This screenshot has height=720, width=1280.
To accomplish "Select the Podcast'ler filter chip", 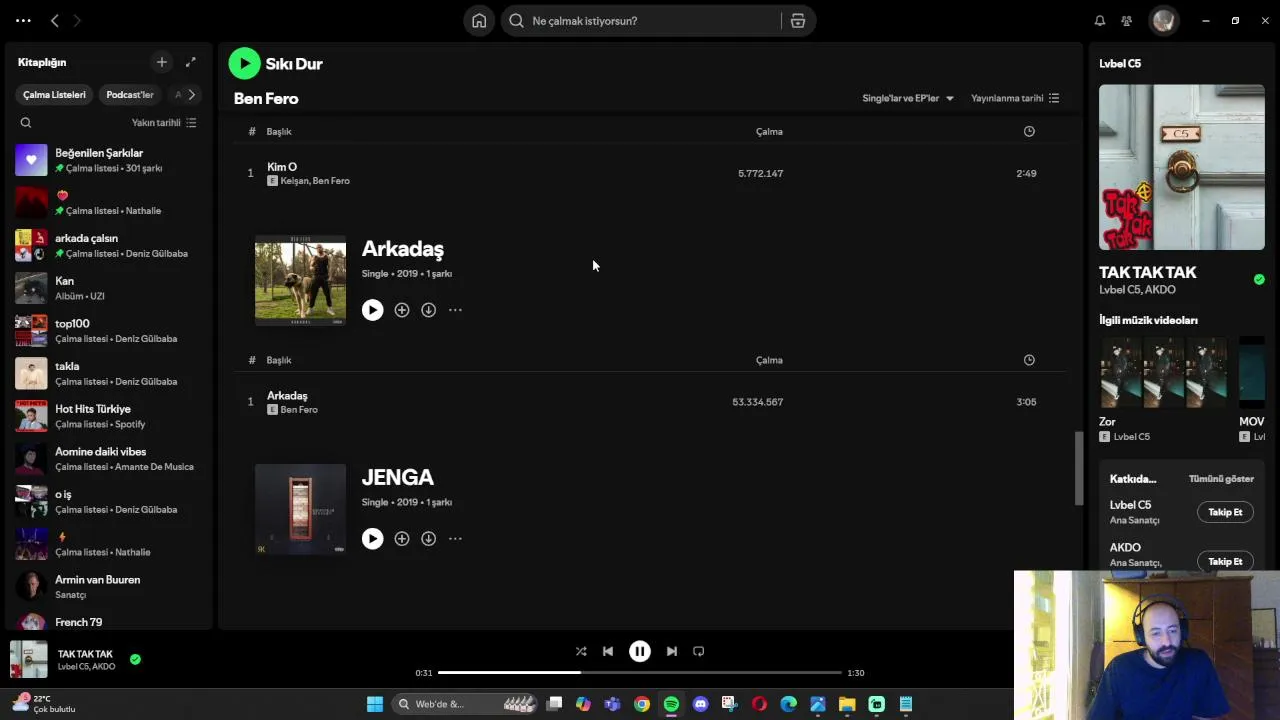I will coord(130,95).
